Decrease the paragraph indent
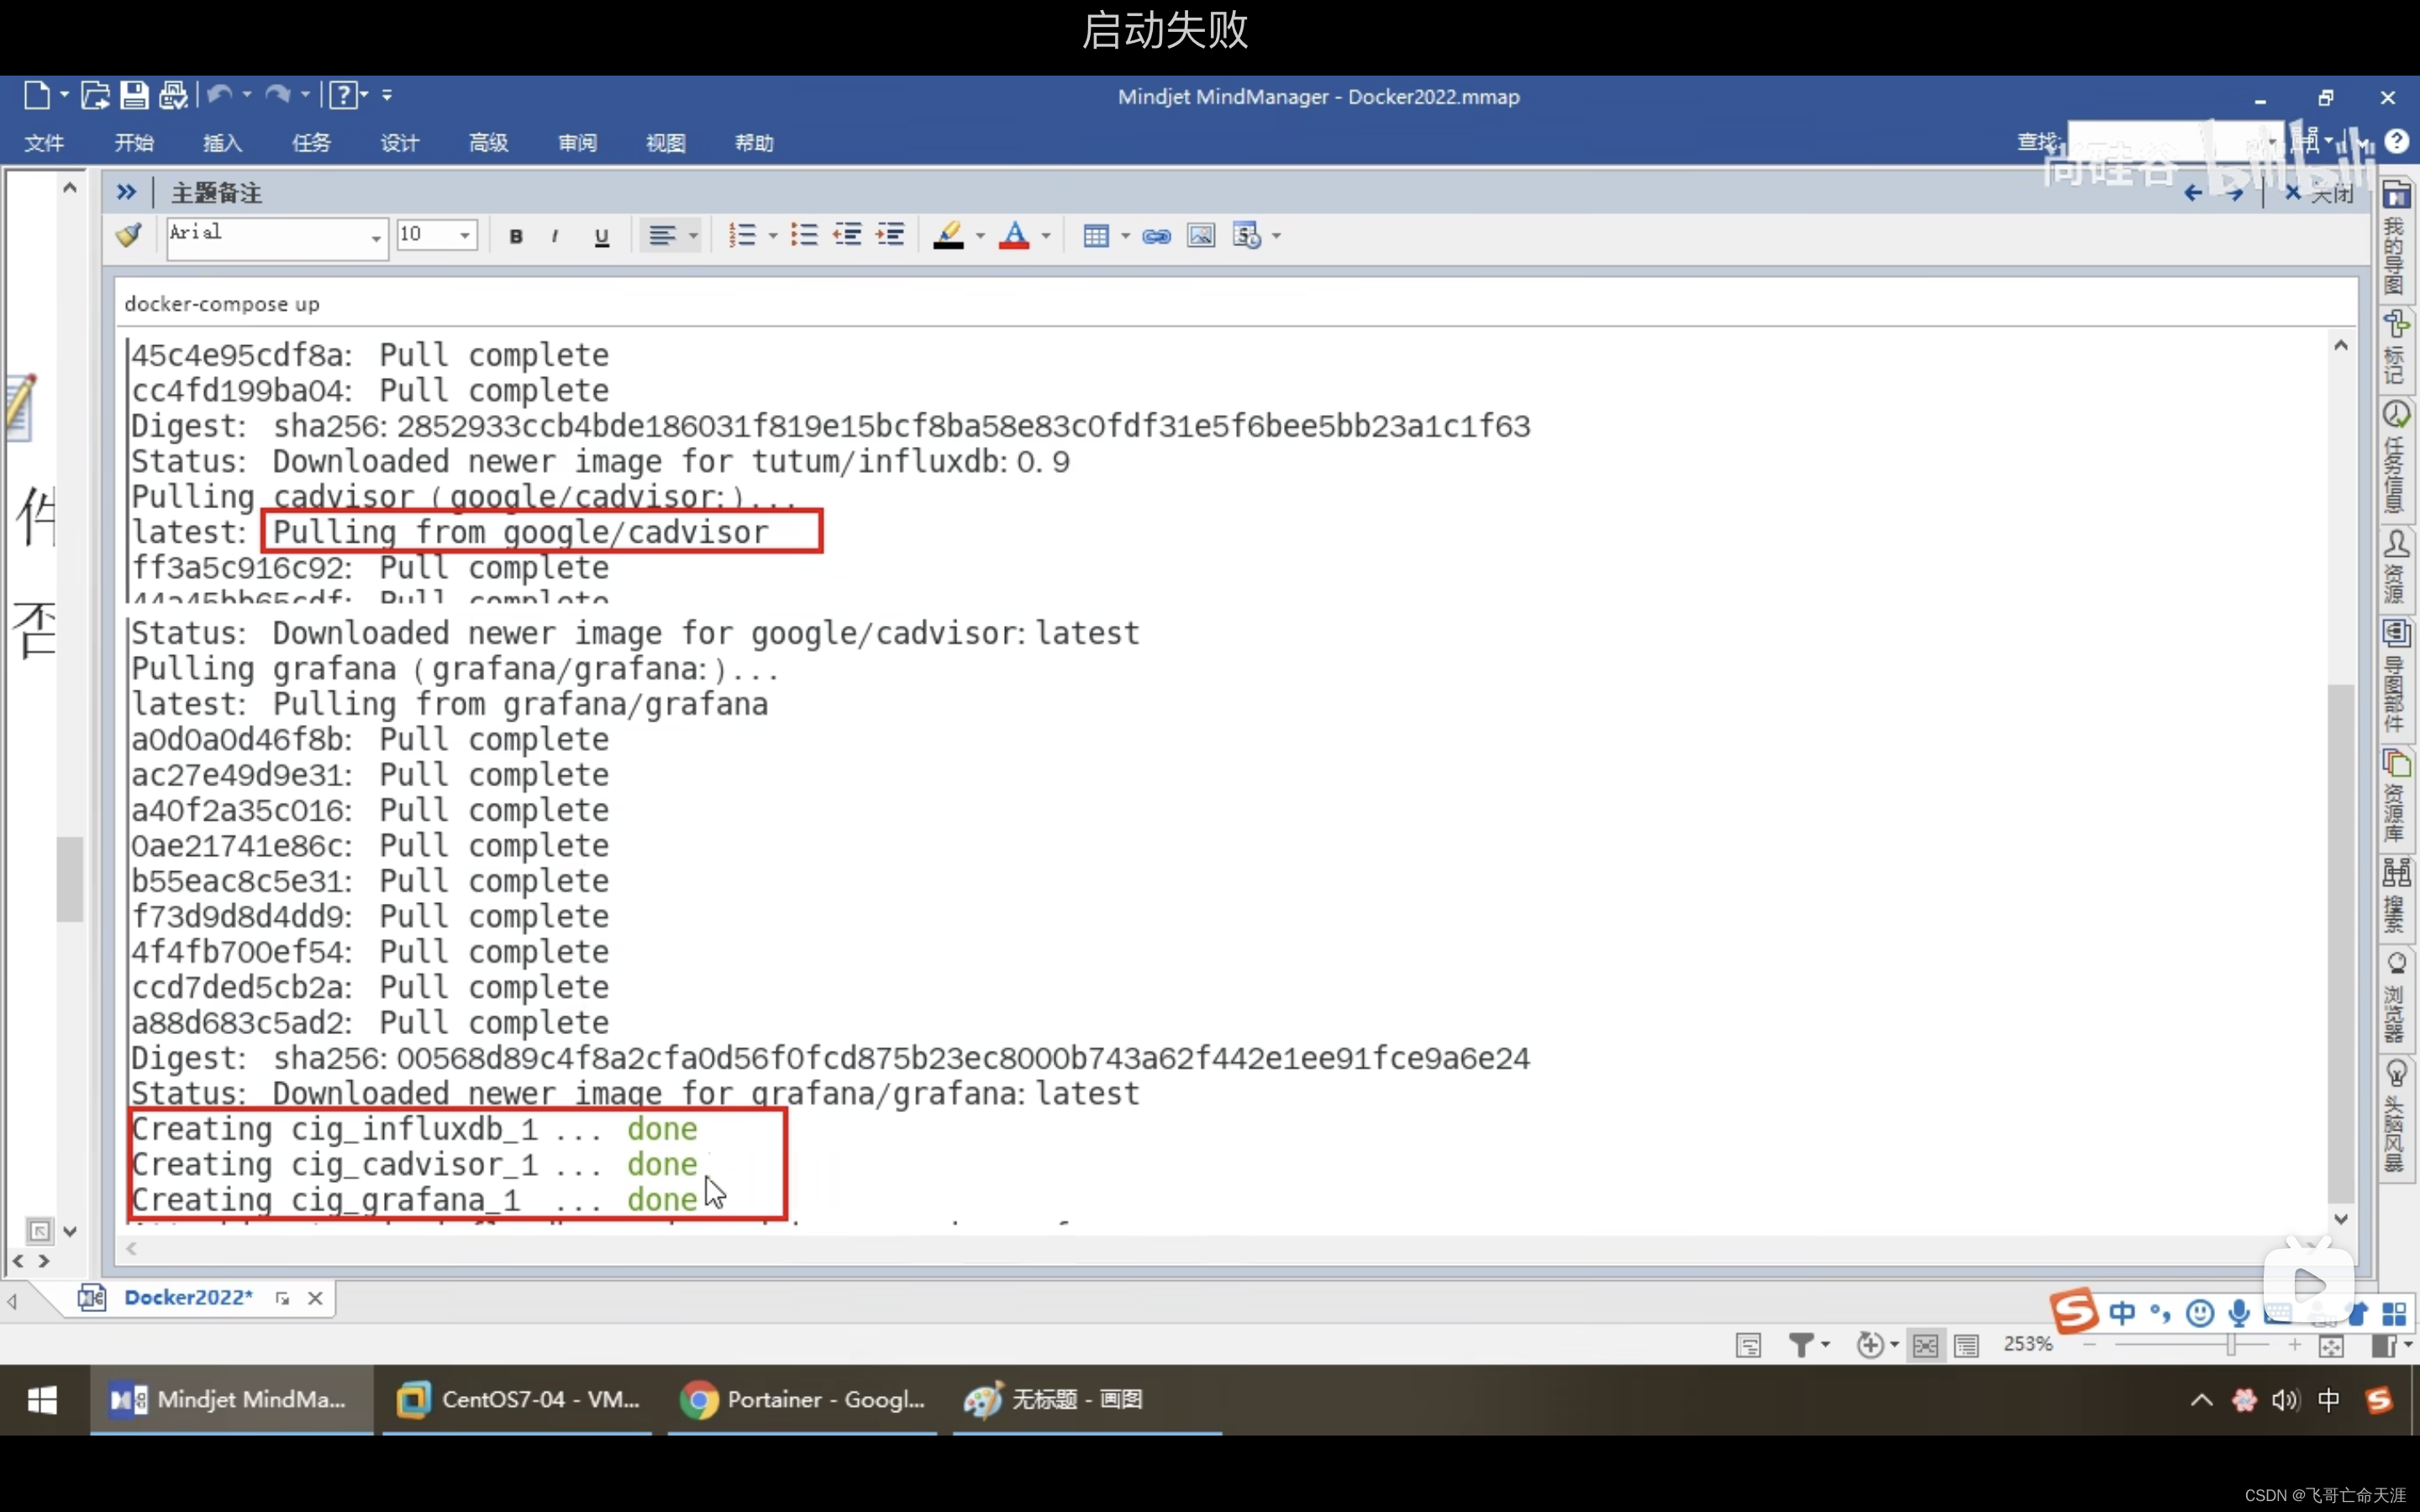This screenshot has height=1512, width=2420. [847, 235]
